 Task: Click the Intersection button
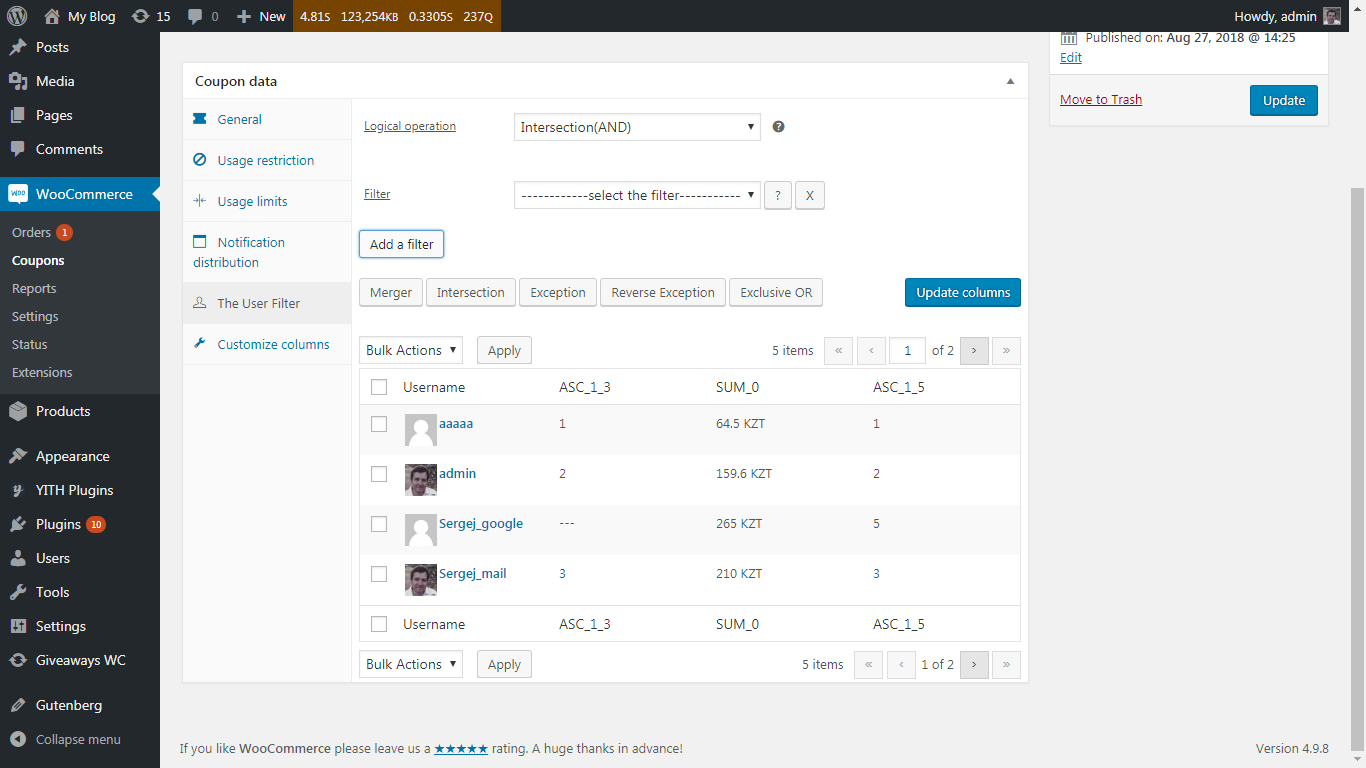(x=471, y=292)
